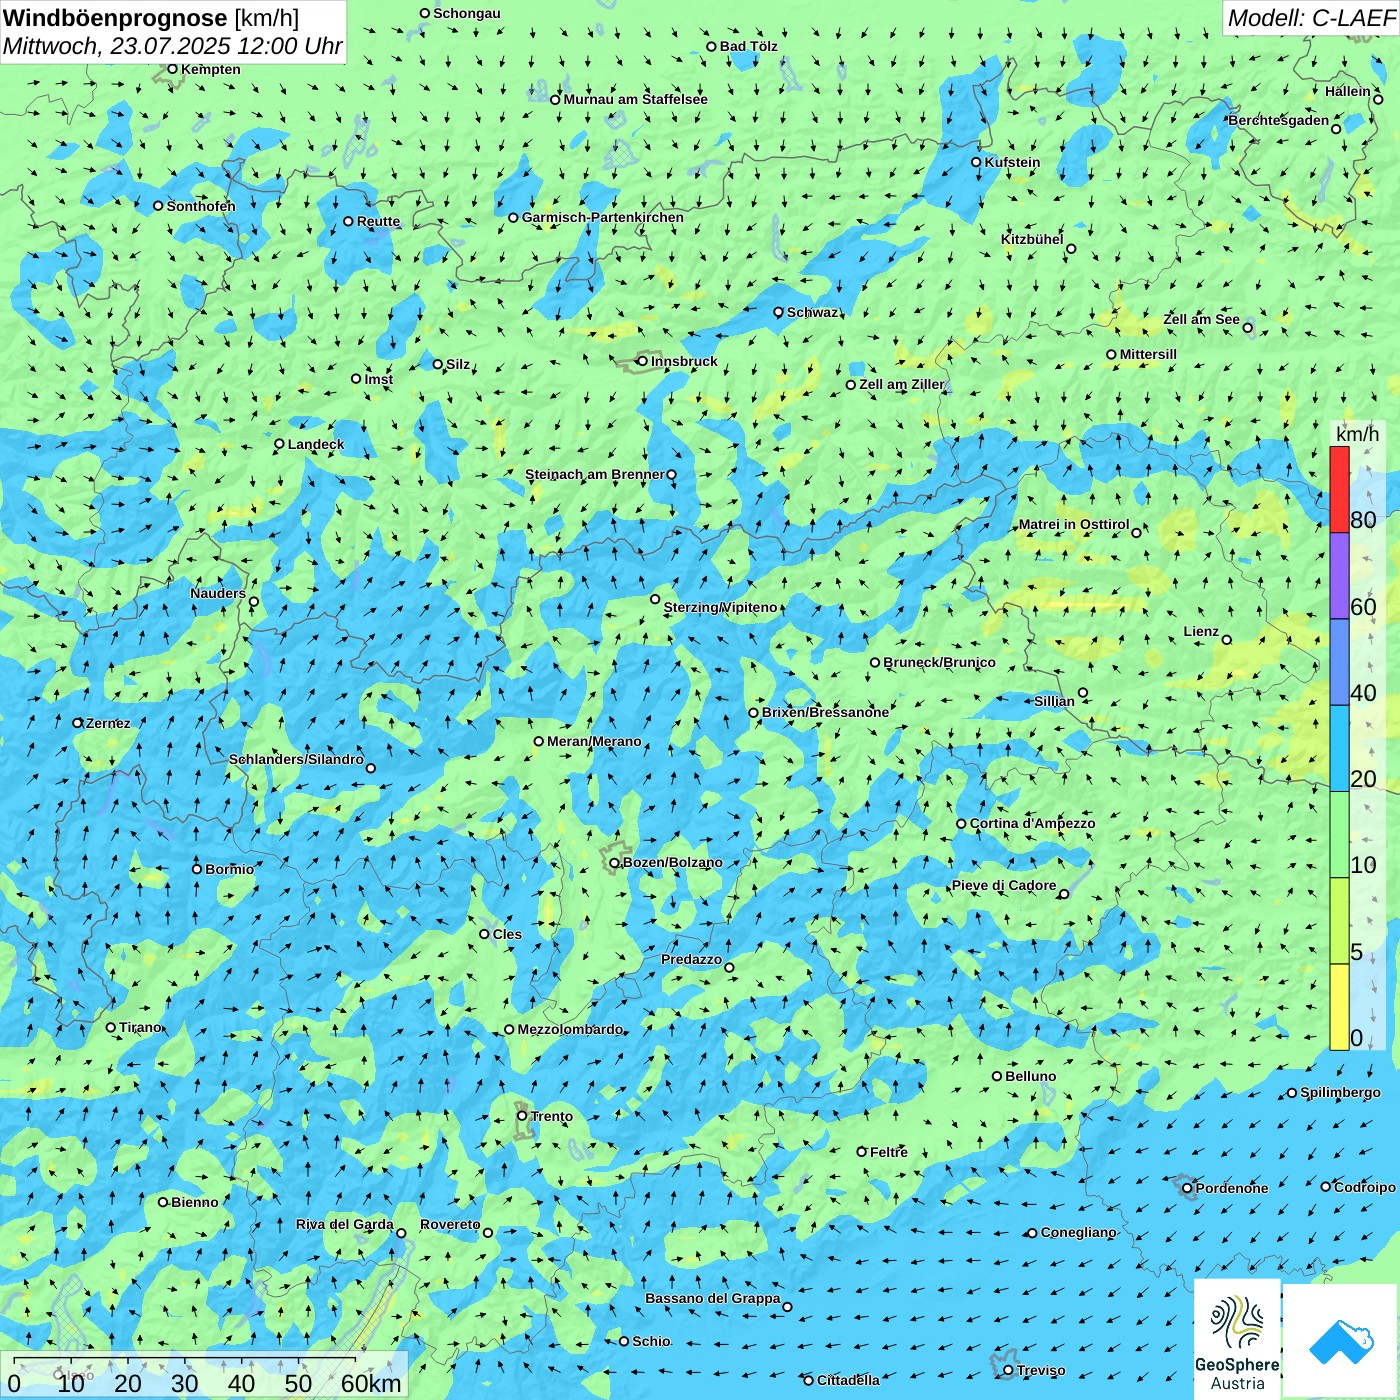Click the Cittadella label
Screen dimensions: 1400x1400
849,1380
